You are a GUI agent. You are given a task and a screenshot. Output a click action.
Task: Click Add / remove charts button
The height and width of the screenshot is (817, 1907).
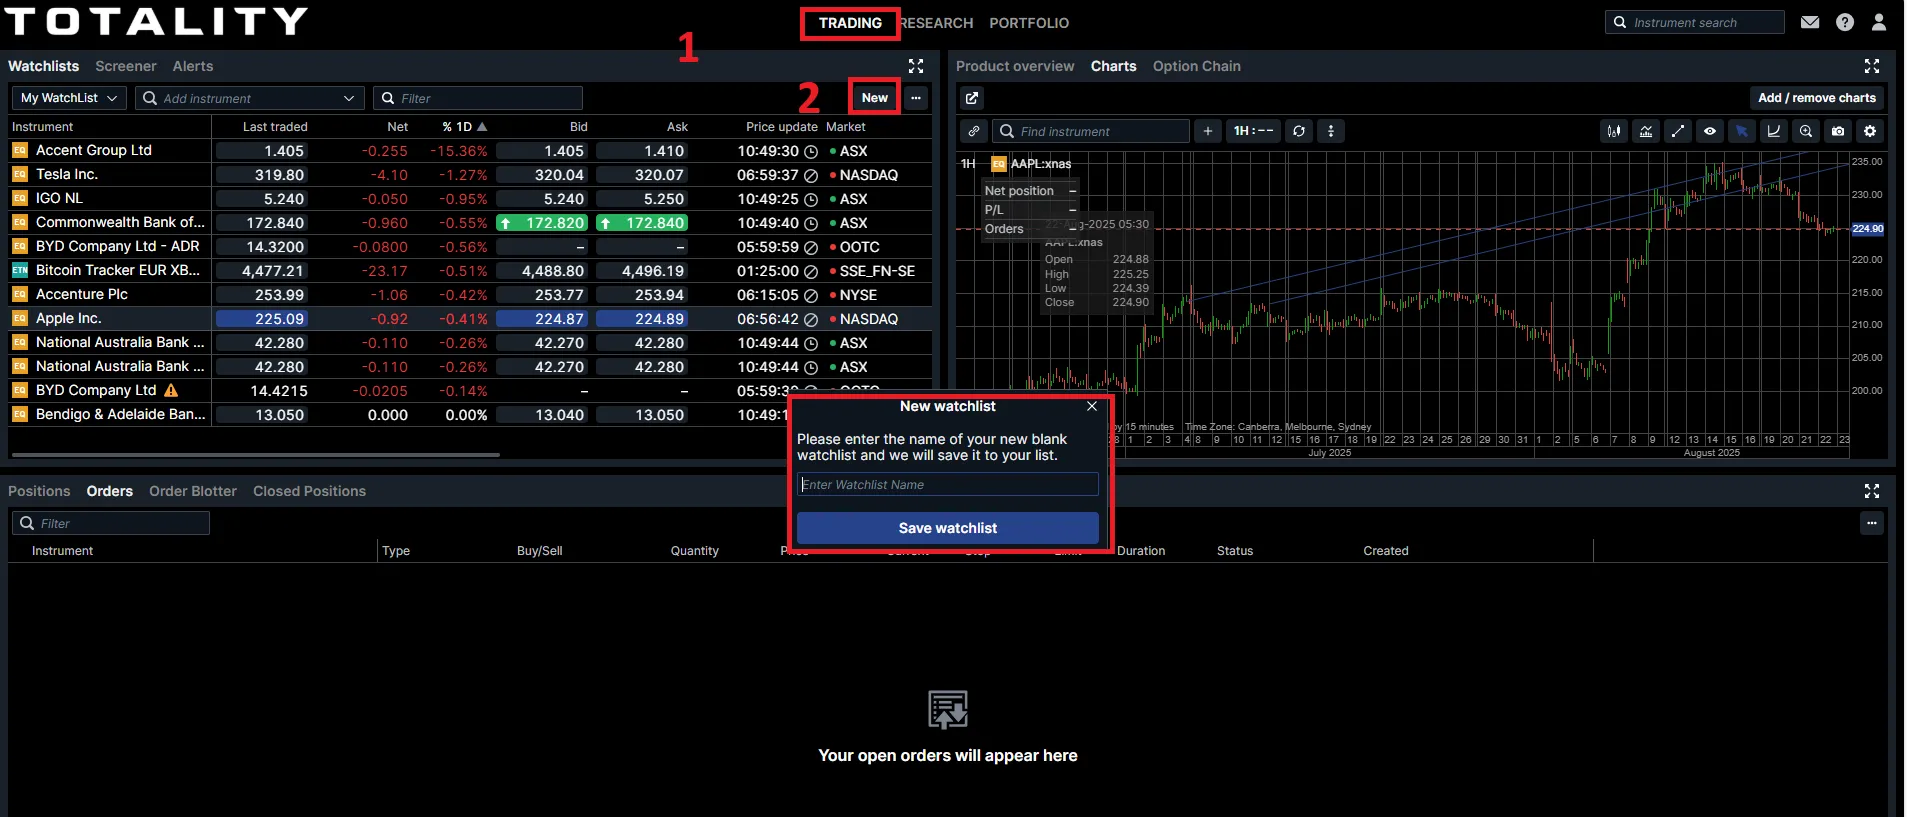click(1817, 98)
